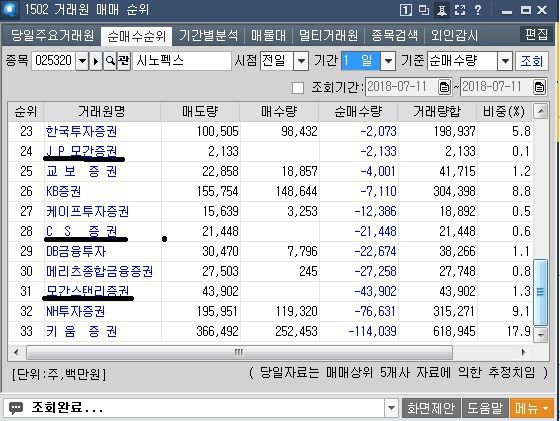560x421 pixels.
Task: Expand the 기간 1일 dropdown
Action: [388, 61]
